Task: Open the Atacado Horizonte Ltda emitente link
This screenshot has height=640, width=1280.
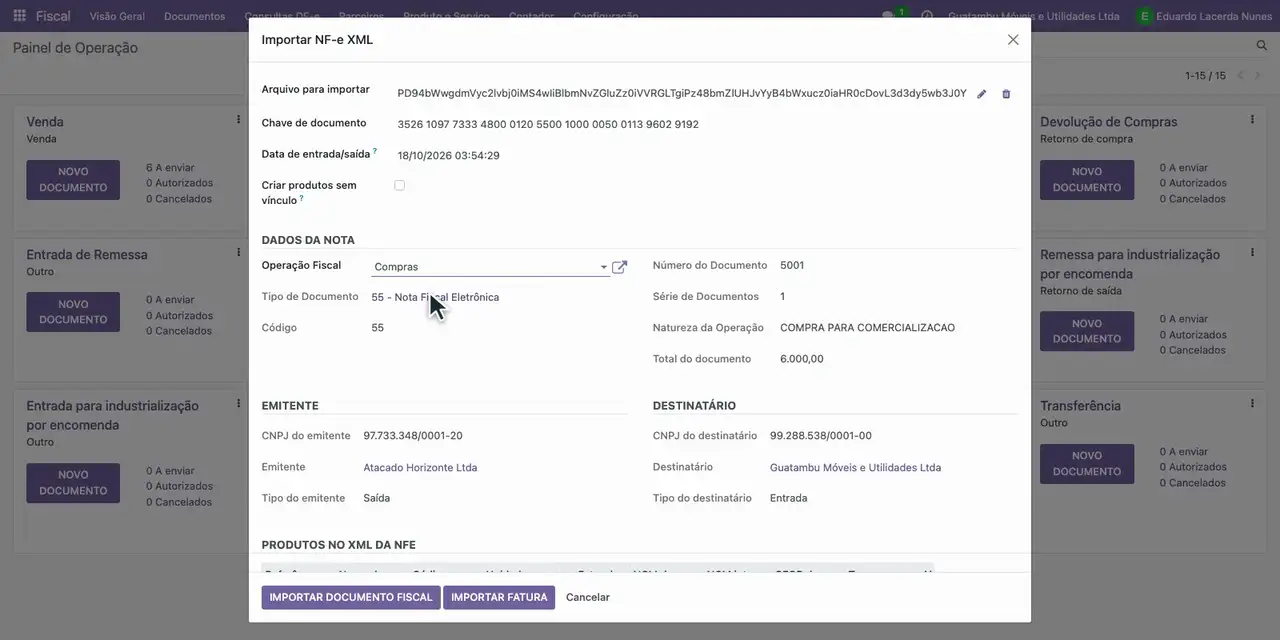Action: pos(420,467)
